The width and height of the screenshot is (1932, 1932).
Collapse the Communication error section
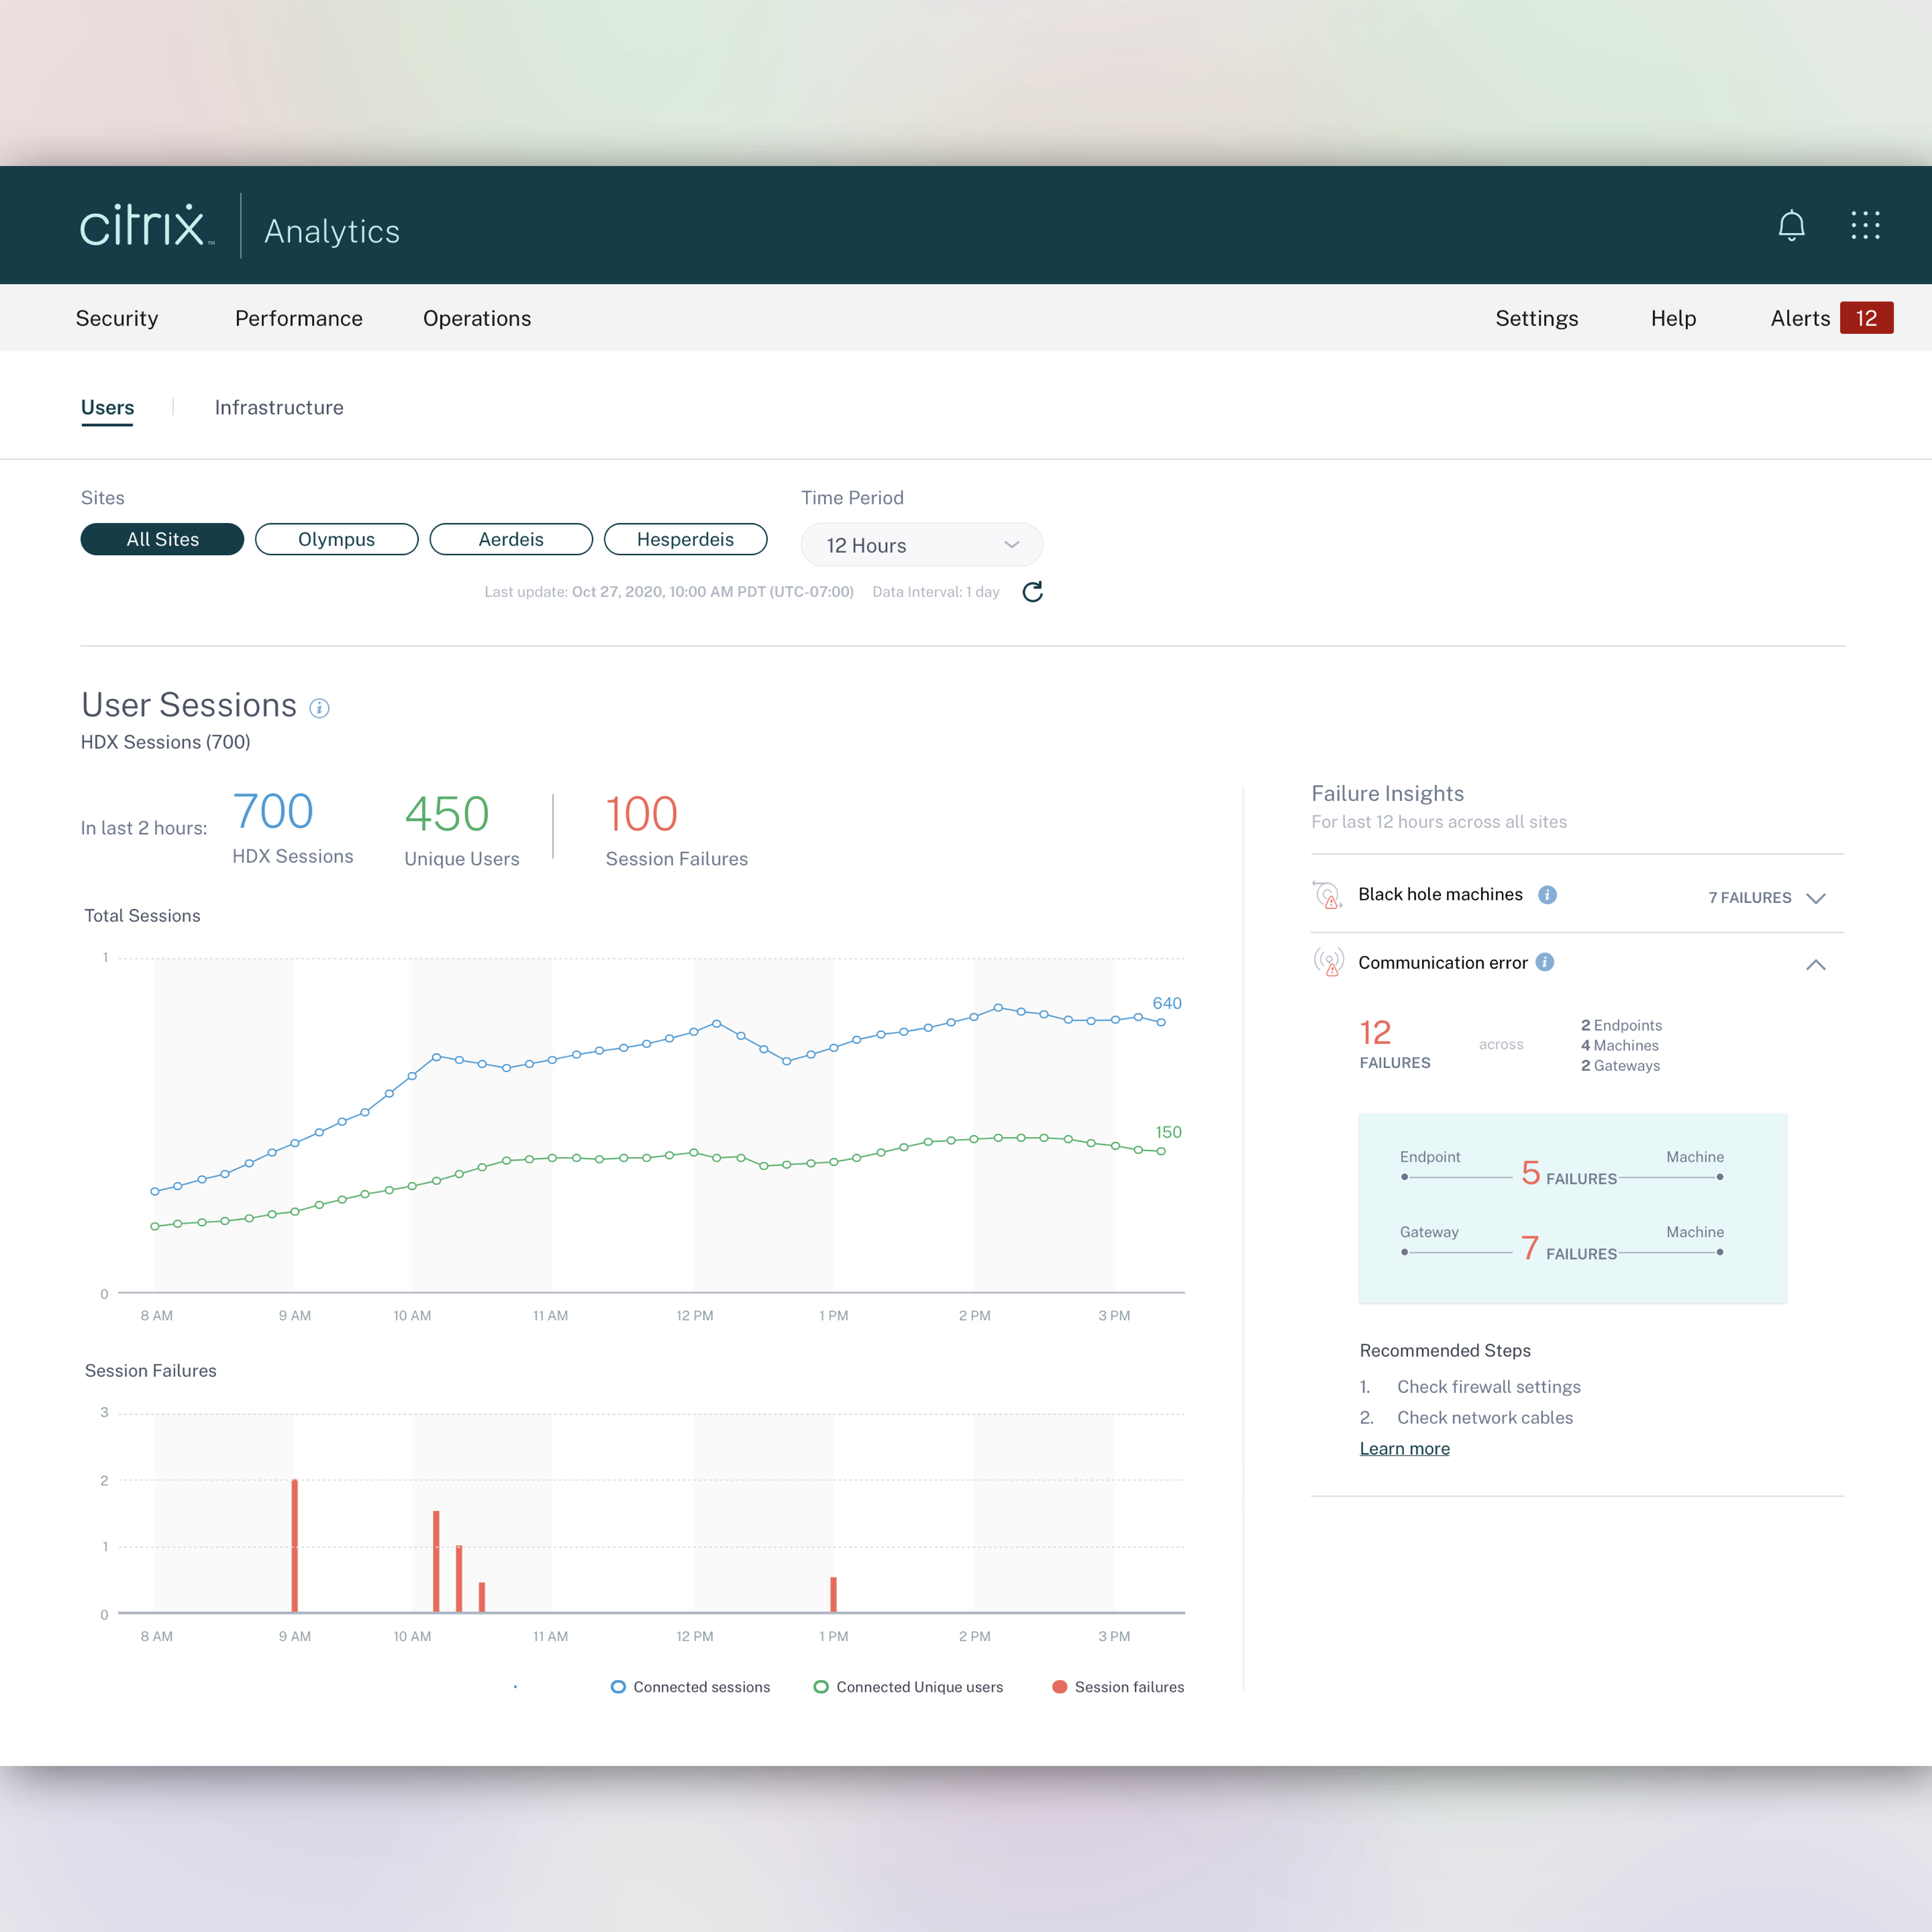point(1816,965)
